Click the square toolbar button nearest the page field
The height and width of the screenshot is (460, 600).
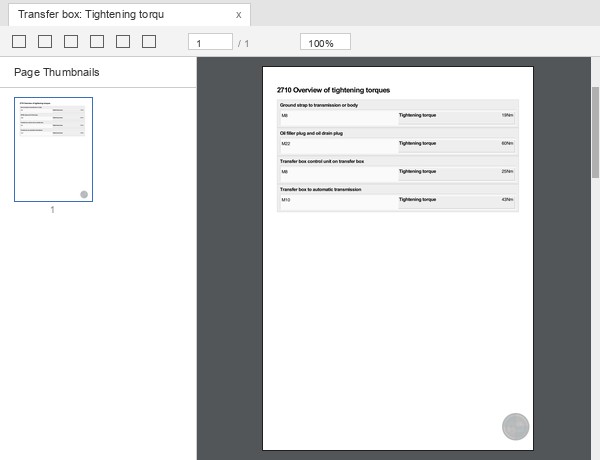pyautogui.click(x=149, y=41)
